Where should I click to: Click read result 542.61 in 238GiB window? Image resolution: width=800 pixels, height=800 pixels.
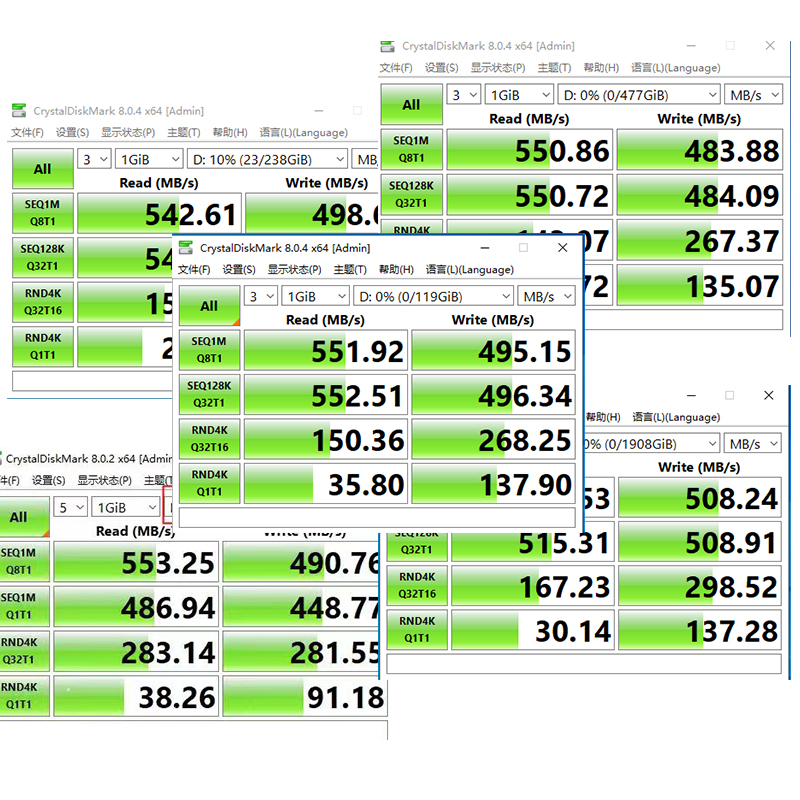tap(159, 213)
